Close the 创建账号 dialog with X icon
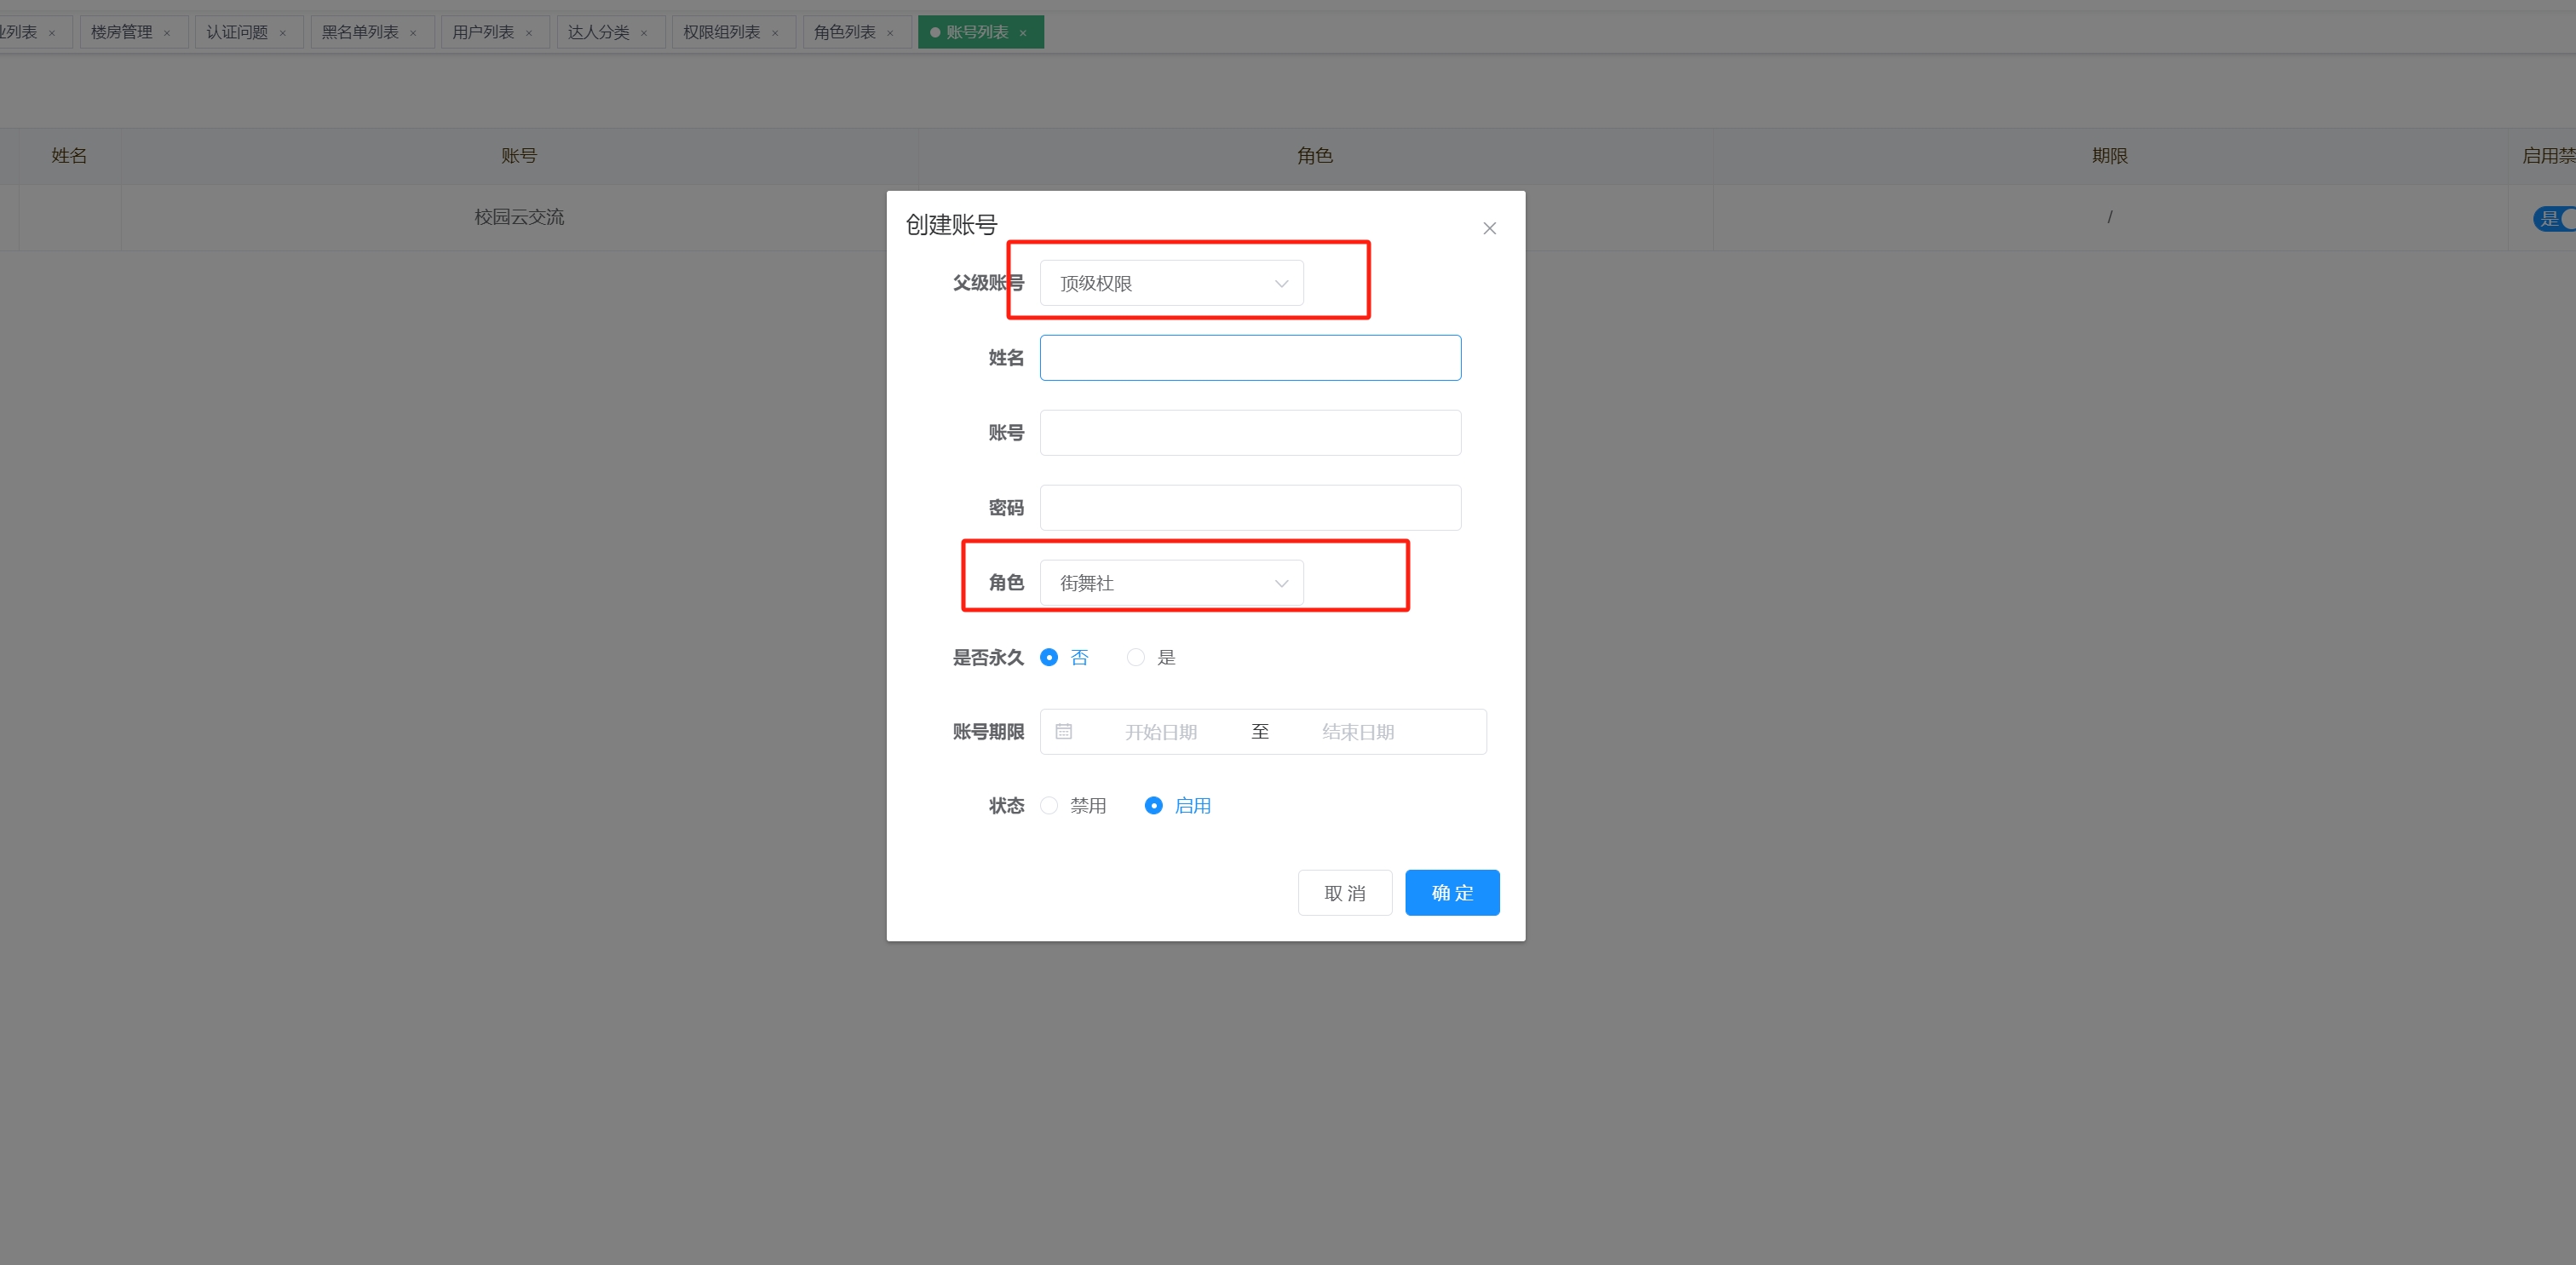Image resolution: width=2576 pixels, height=1265 pixels. click(x=1489, y=228)
